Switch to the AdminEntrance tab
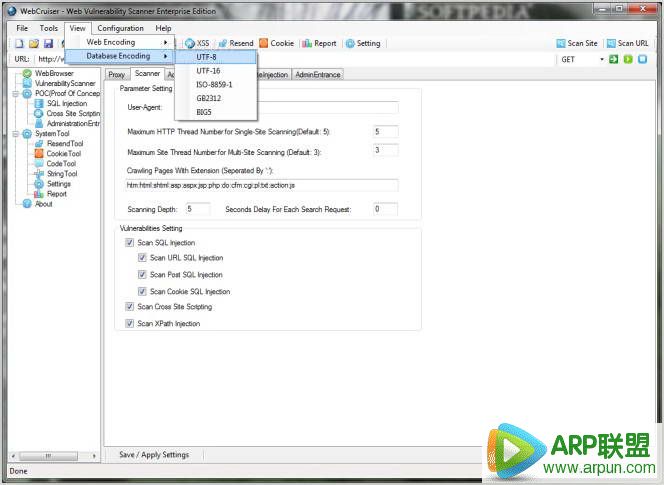The image size is (664, 485). [x=318, y=75]
